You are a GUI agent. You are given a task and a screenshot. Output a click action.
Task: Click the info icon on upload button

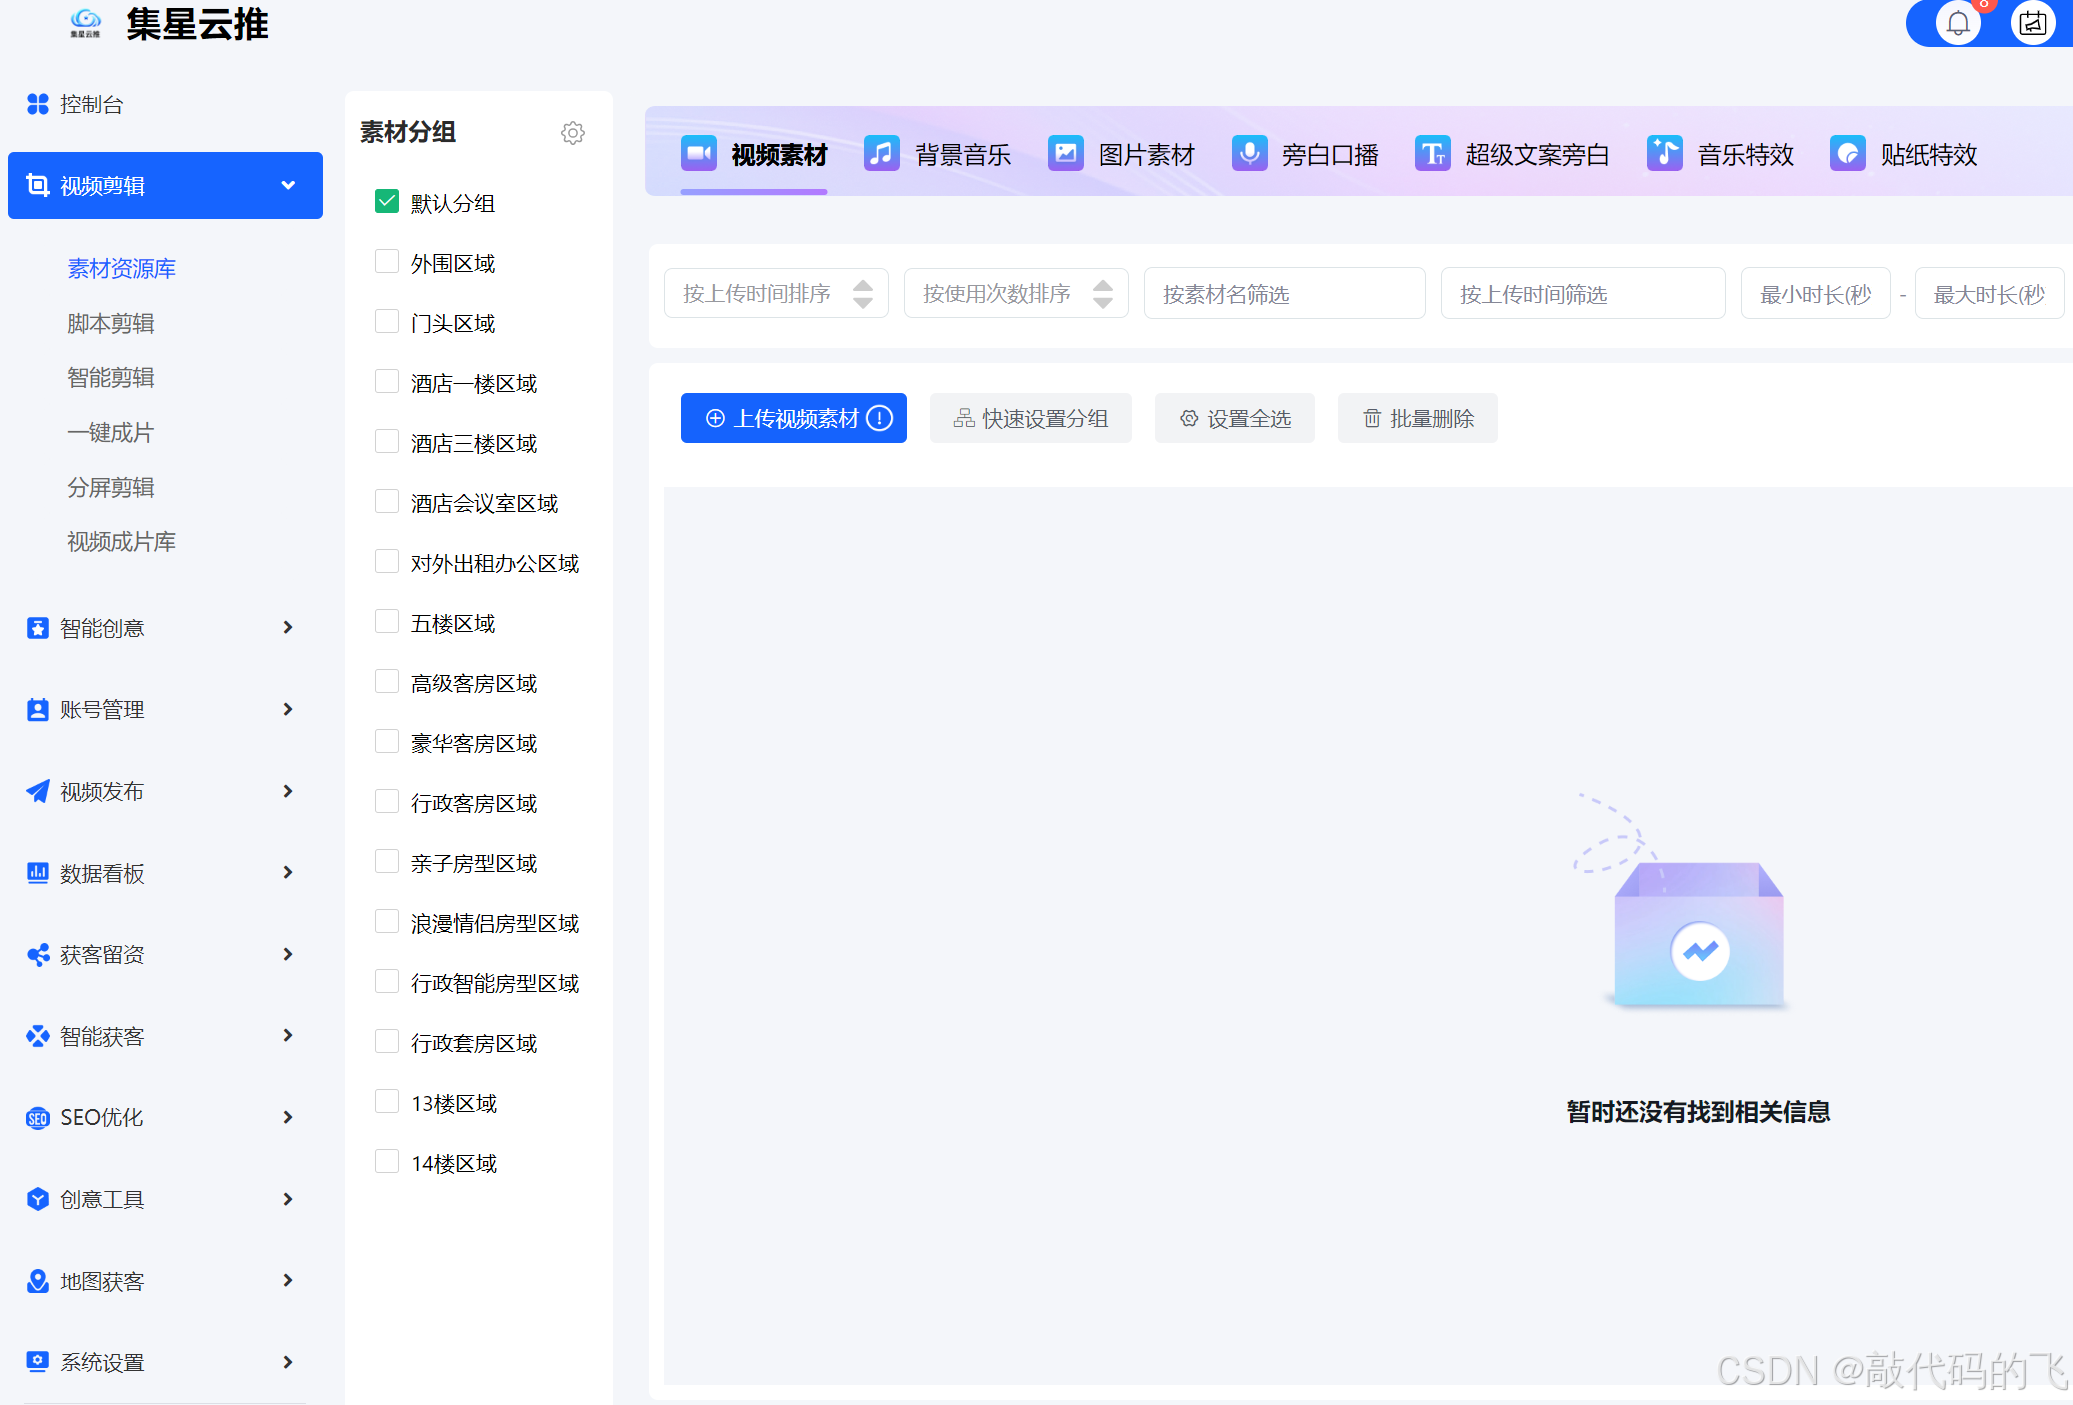(879, 418)
